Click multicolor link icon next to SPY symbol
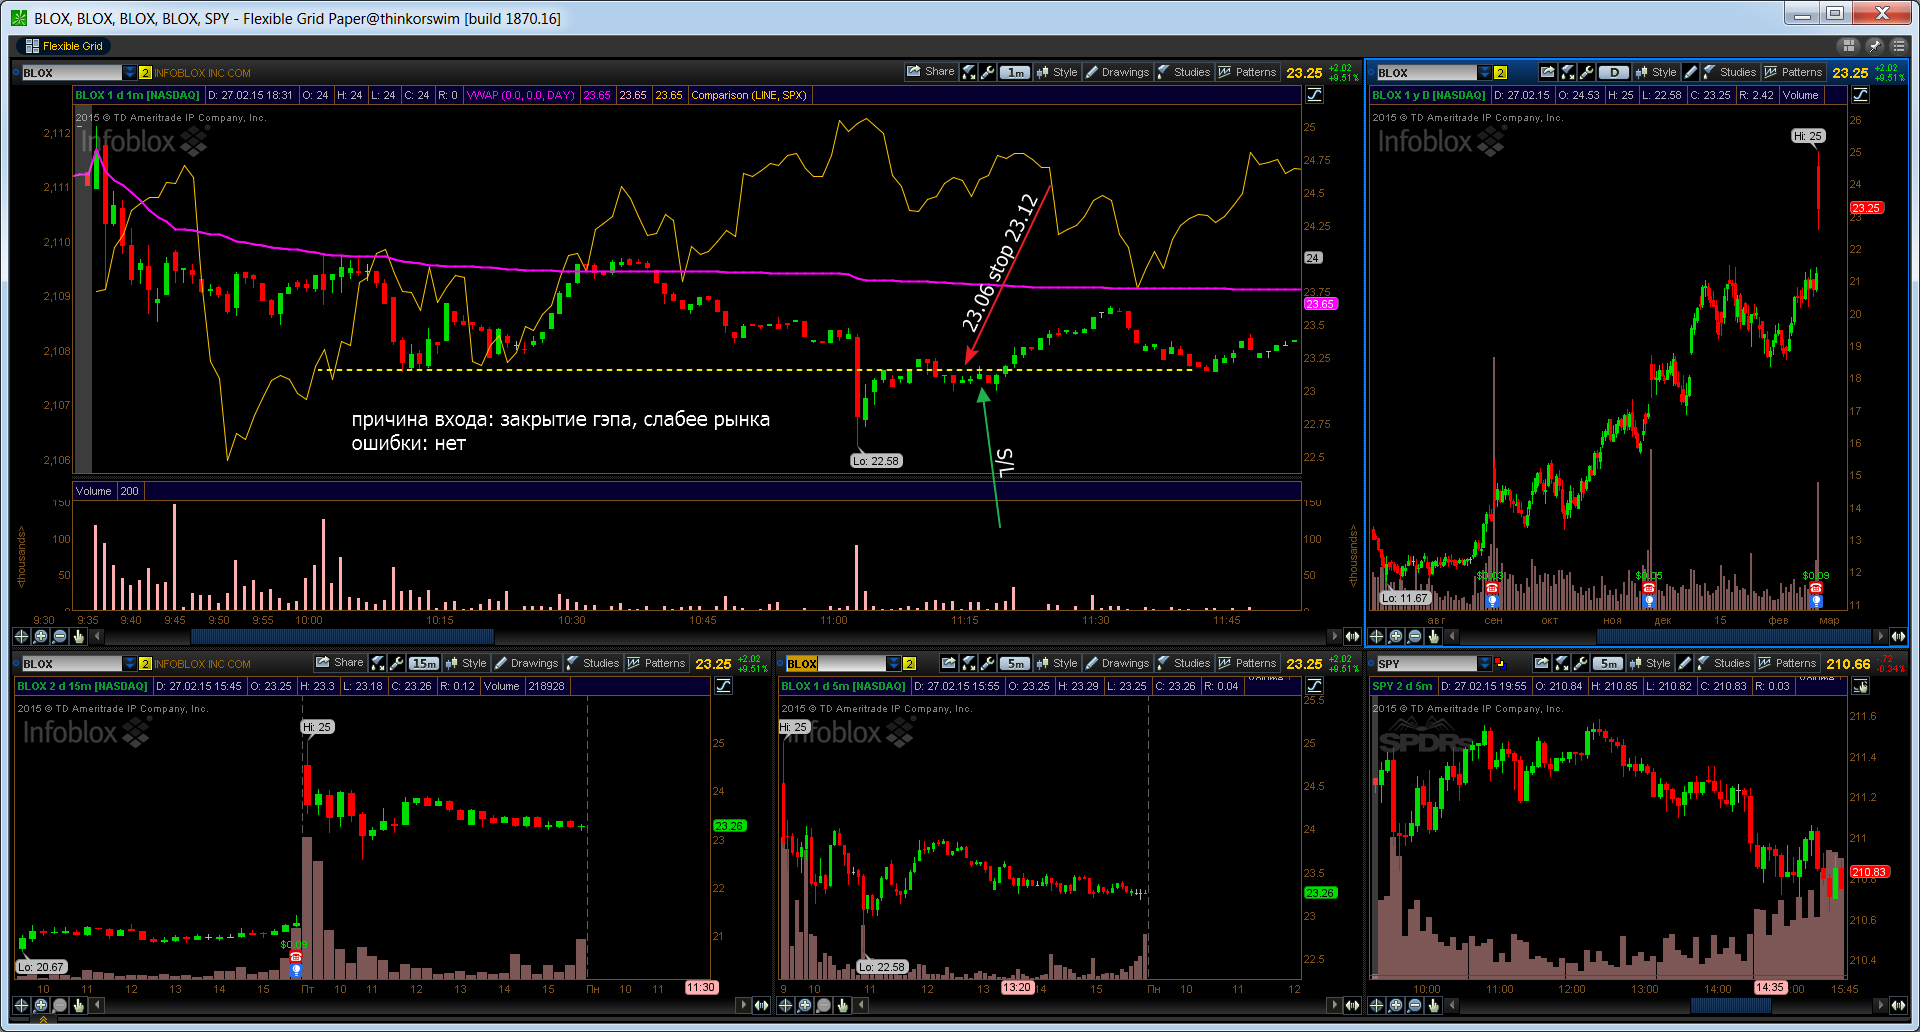Viewport: 1920px width, 1032px height. (x=1500, y=663)
